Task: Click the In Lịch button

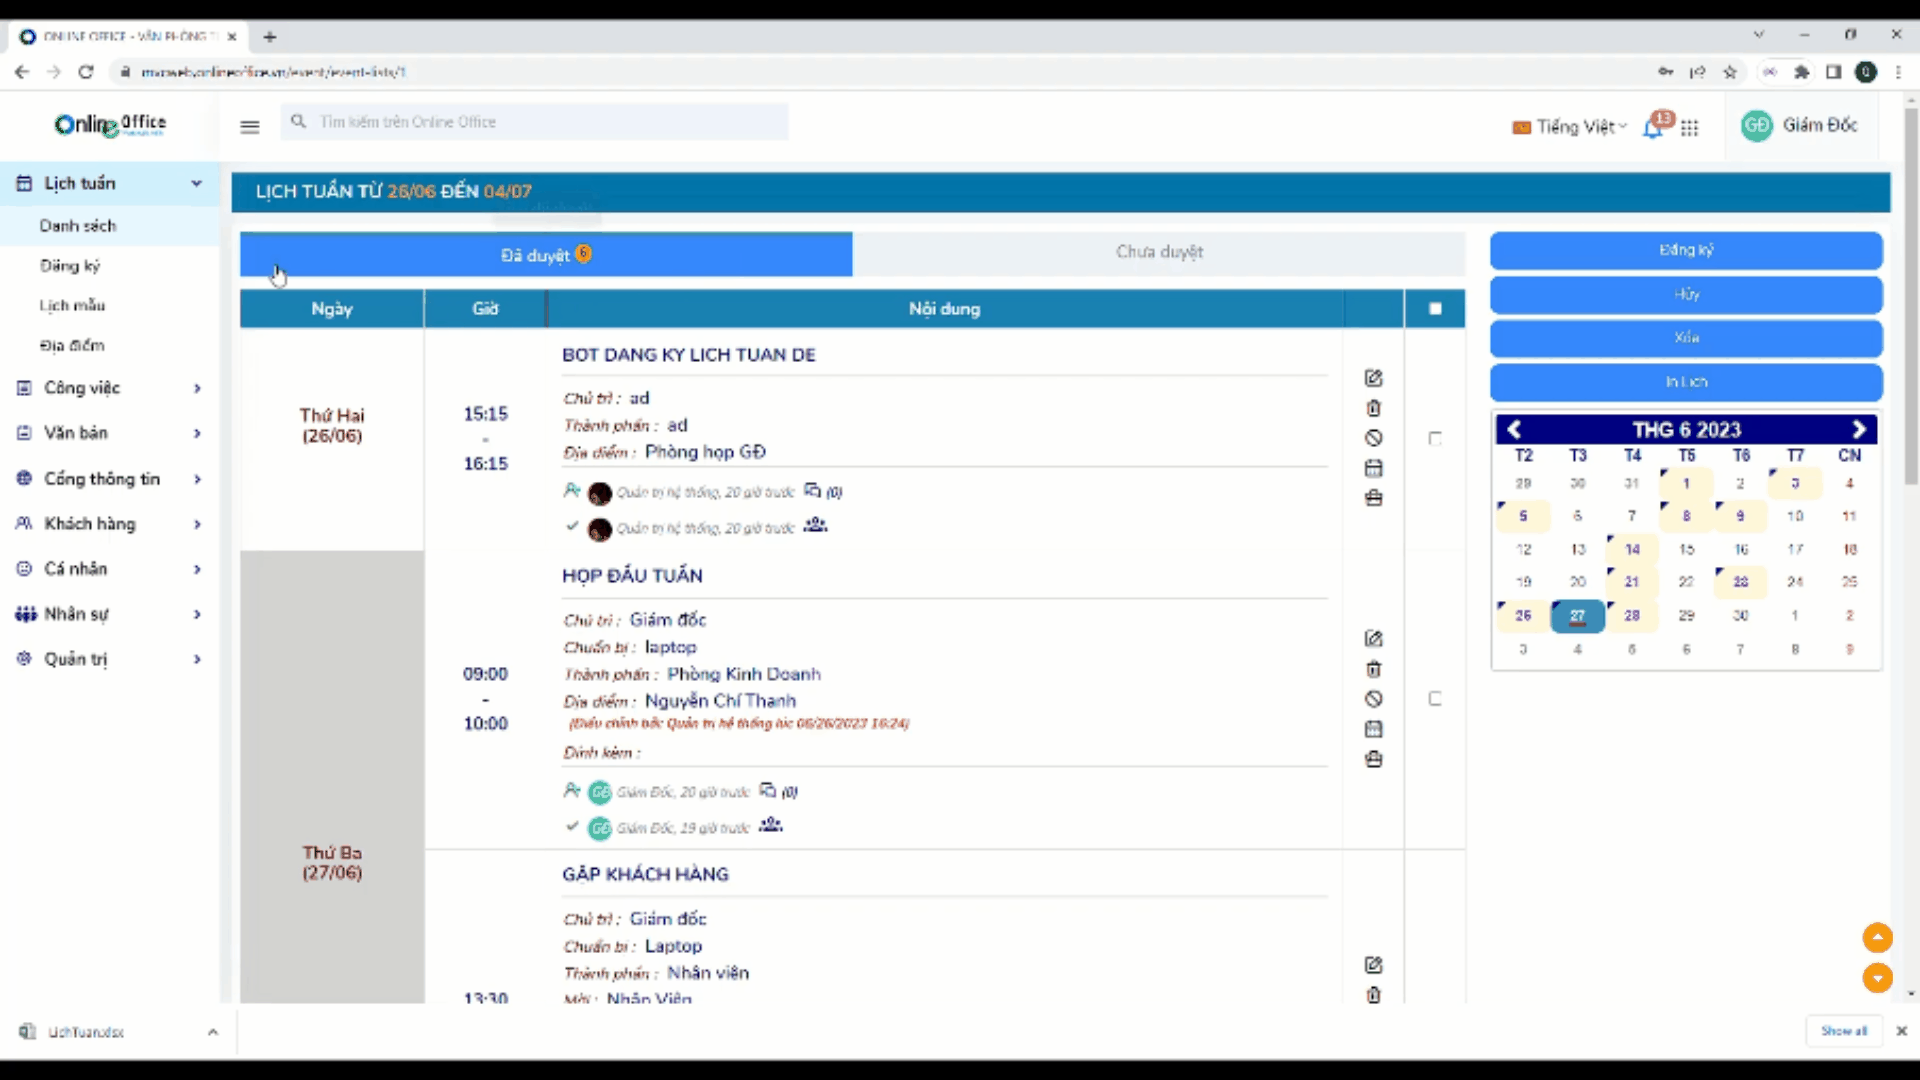Action: [x=1685, y=382]
